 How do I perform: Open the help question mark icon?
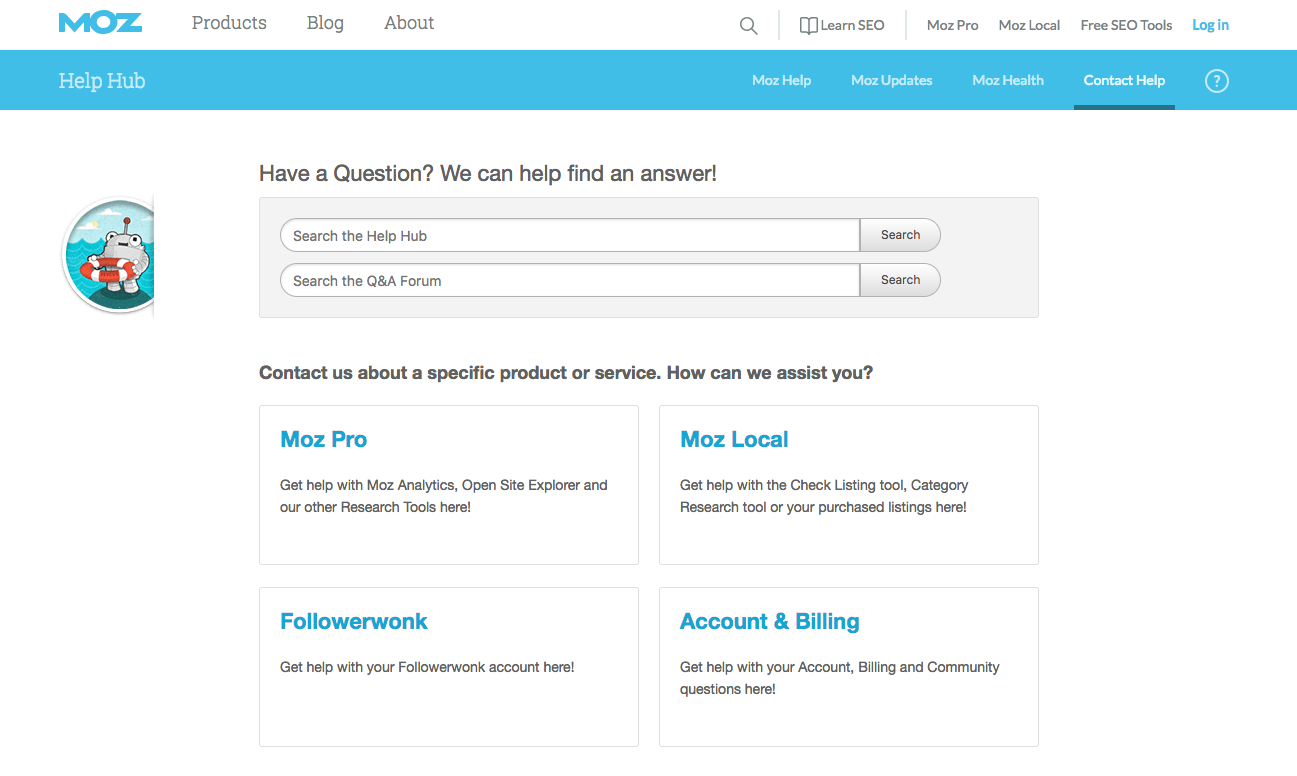tap(1216, 80)
